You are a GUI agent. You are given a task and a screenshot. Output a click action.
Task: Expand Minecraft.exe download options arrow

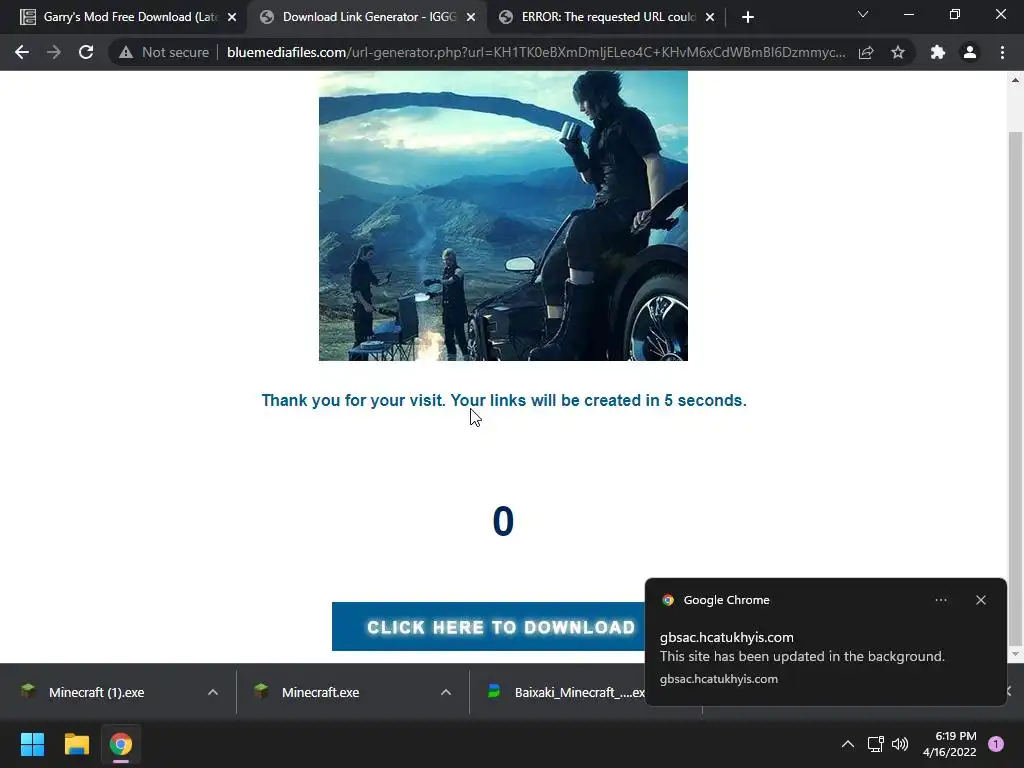(x=446, y=692)
